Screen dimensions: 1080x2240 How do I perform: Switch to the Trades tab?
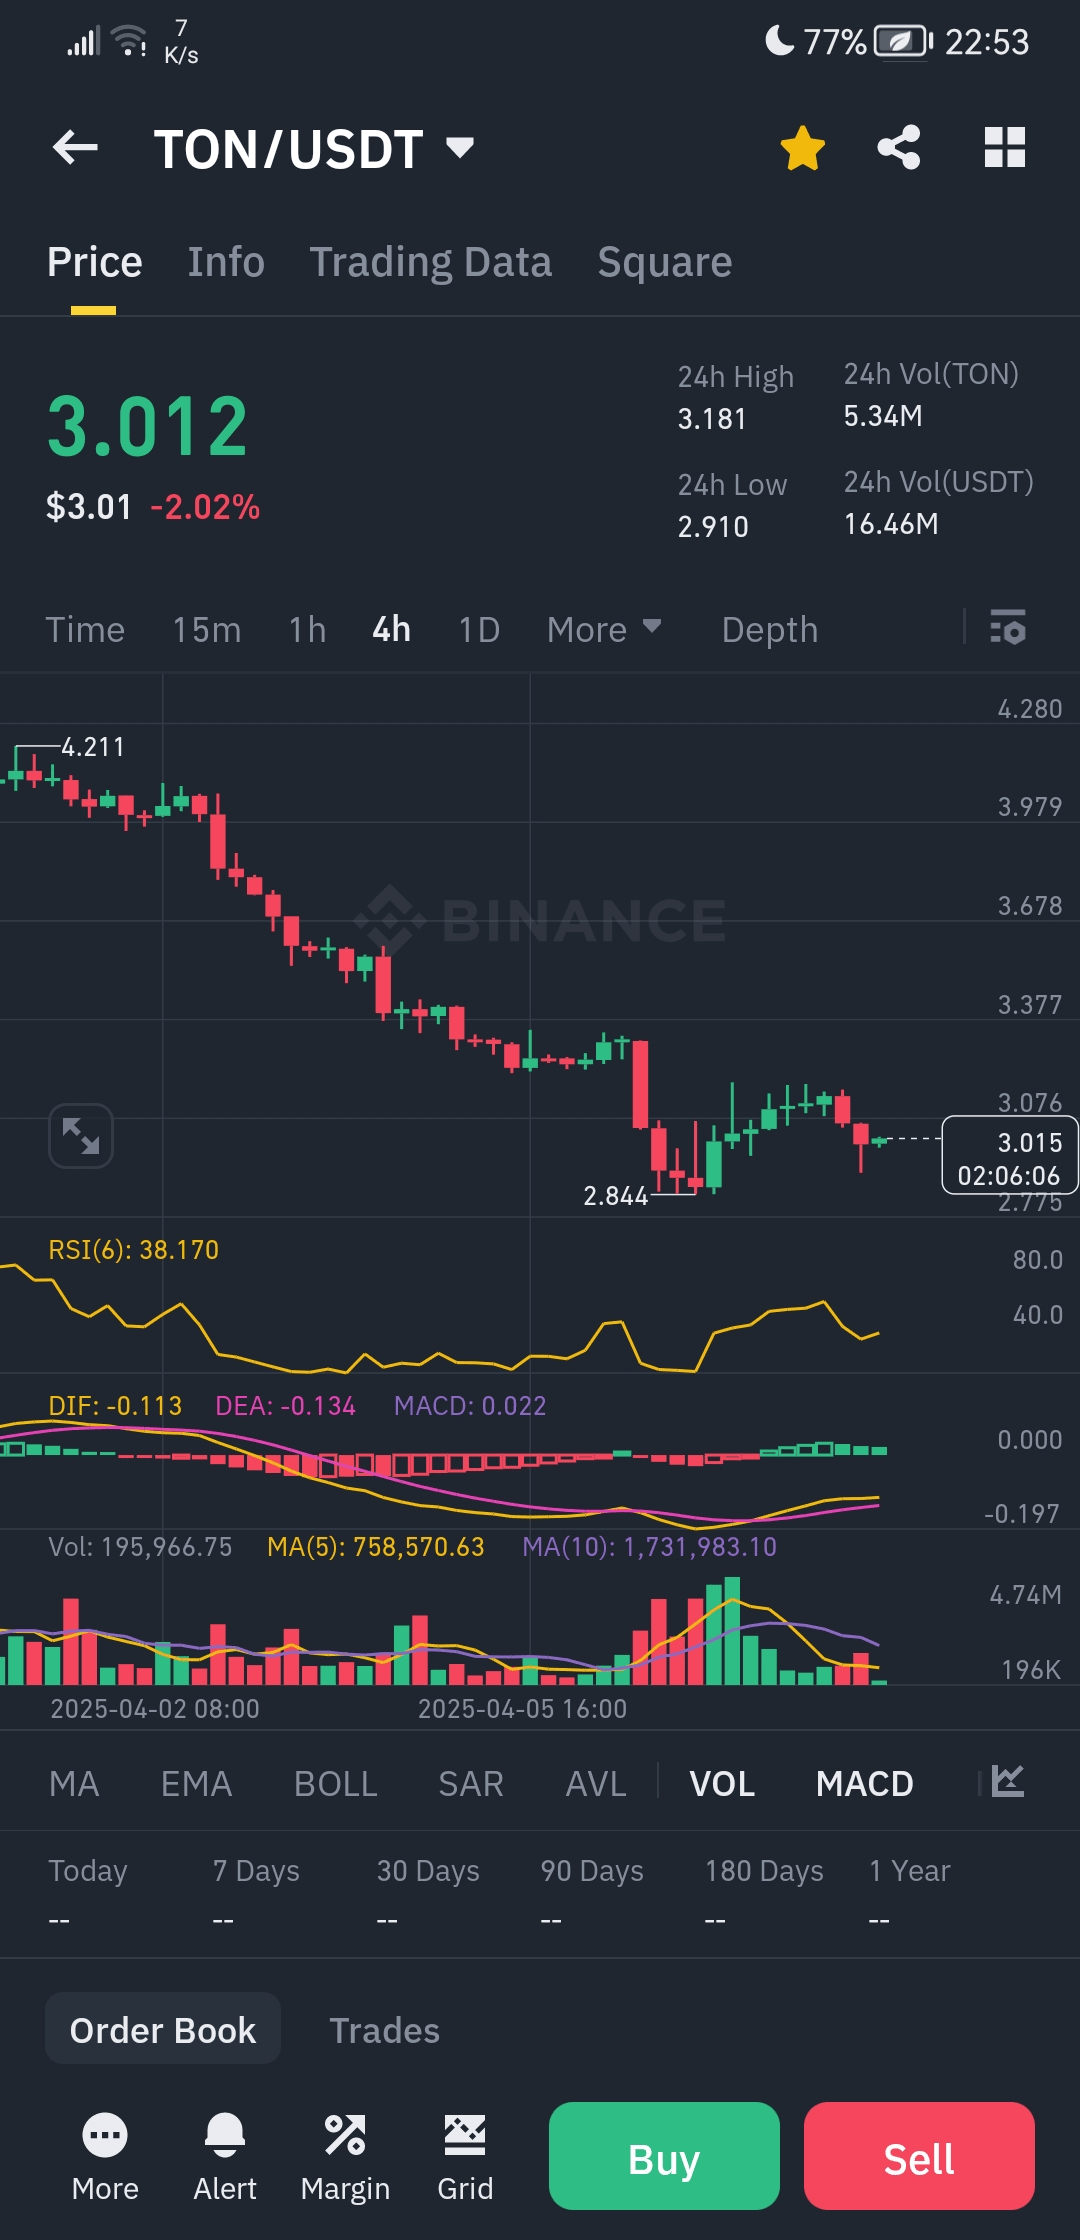pos(385,2030)
